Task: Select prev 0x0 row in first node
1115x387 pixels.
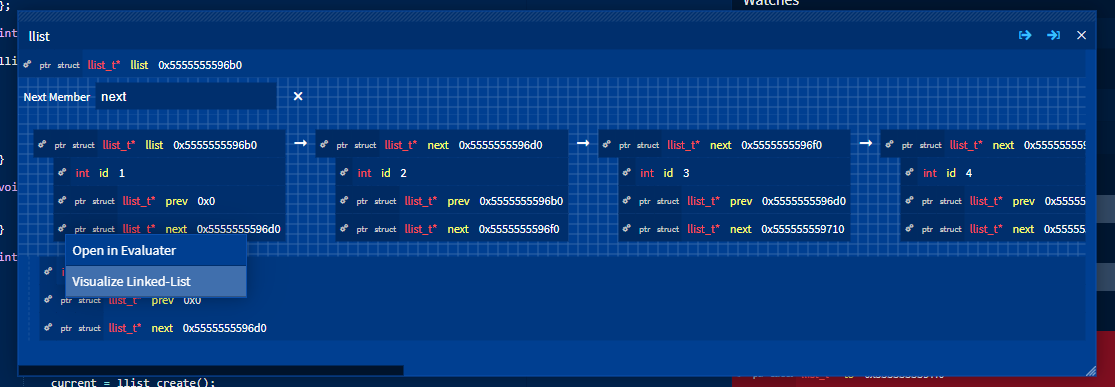Action: 170,201
